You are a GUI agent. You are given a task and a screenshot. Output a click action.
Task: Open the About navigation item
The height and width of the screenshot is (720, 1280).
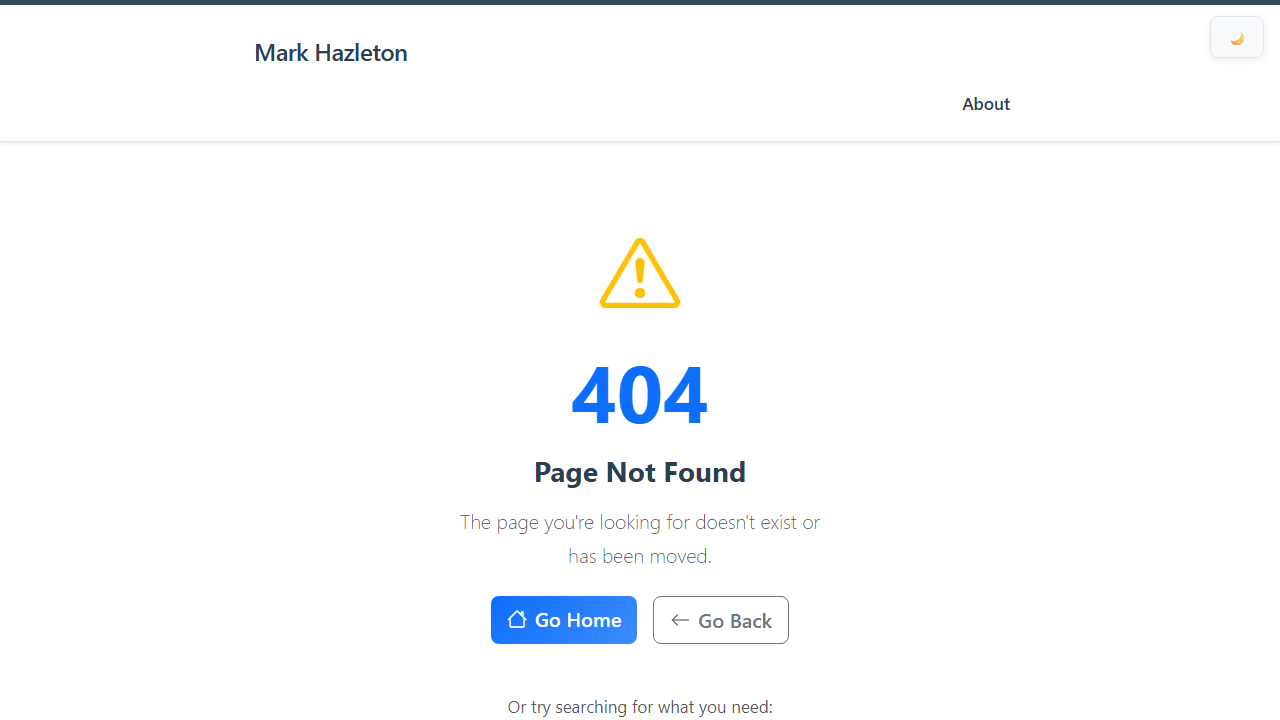point(986,104)
